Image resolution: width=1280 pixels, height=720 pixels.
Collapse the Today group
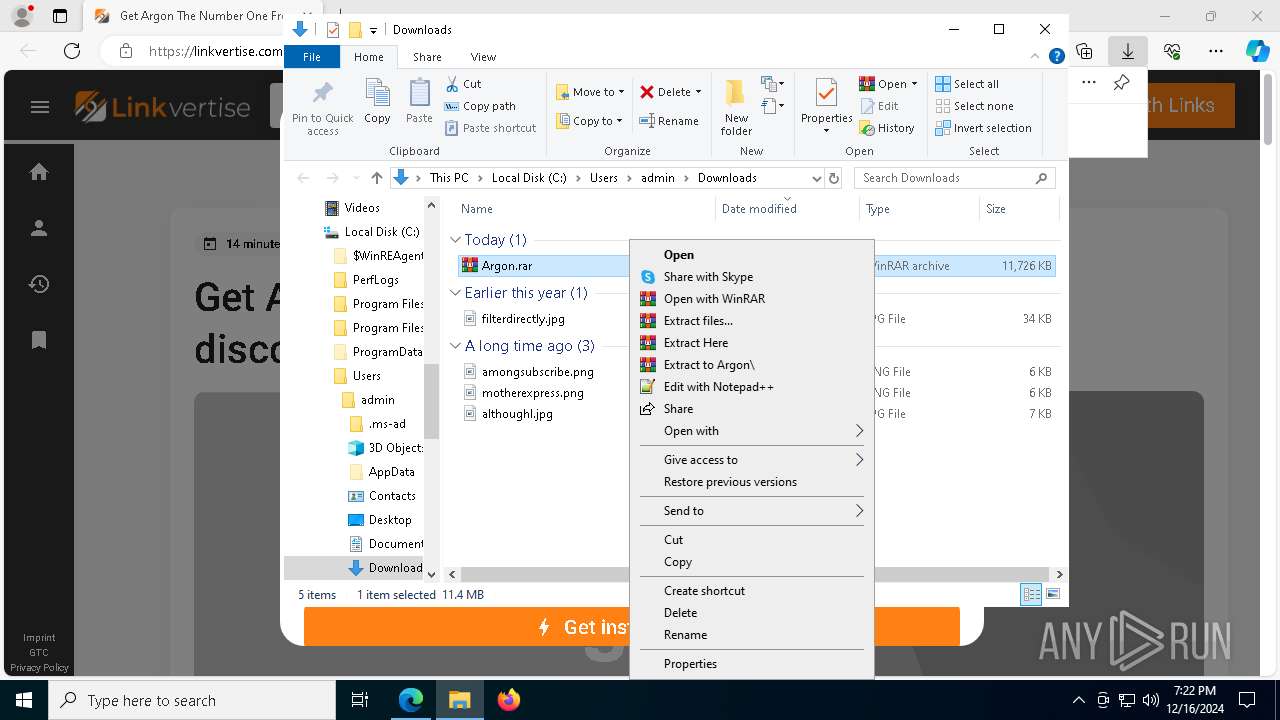click(456, 240)
